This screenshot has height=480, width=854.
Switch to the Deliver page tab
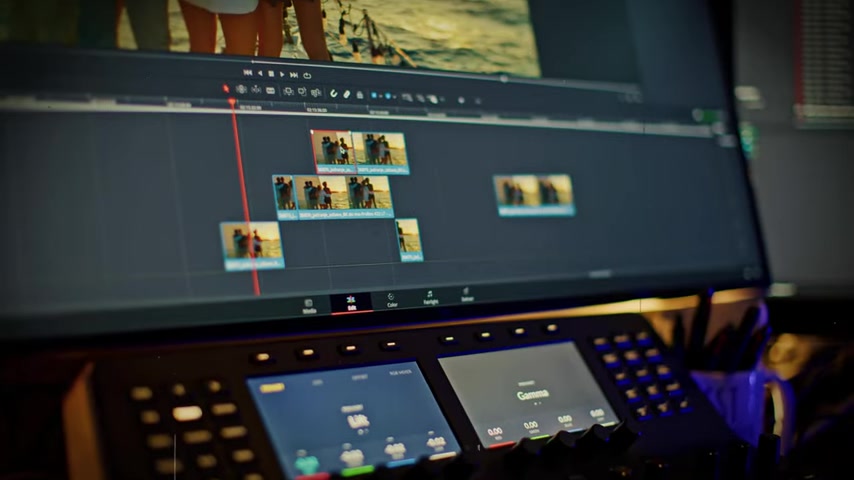pyautogui.click(x=467, y=295)
